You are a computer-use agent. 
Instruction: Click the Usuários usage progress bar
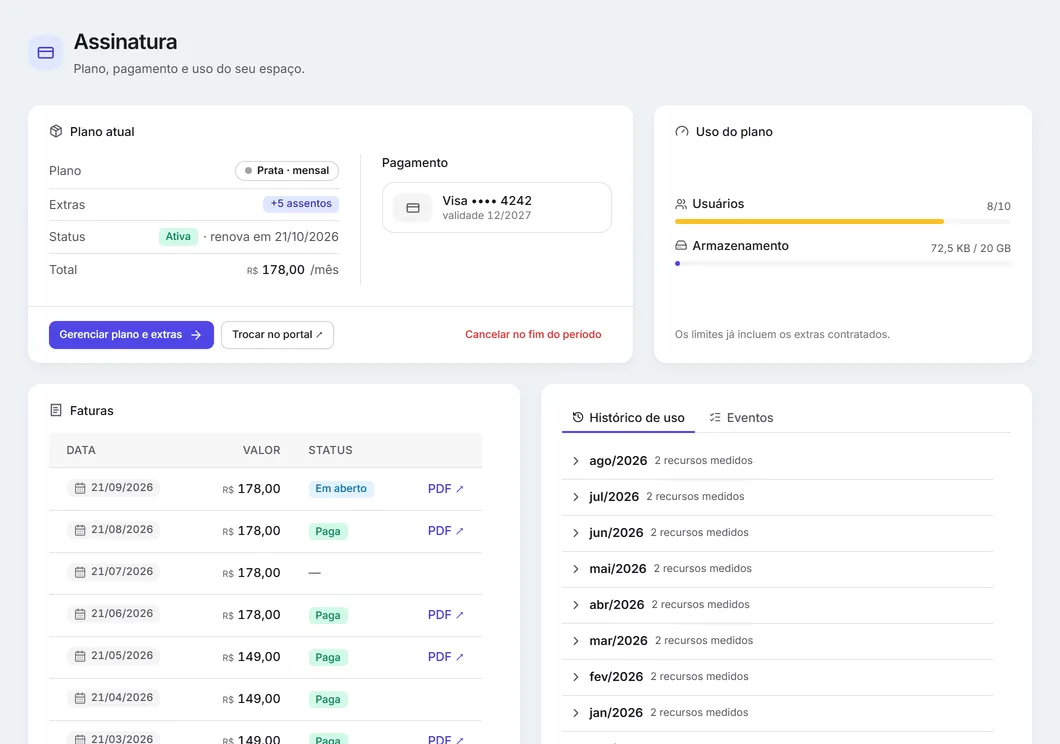842,221
